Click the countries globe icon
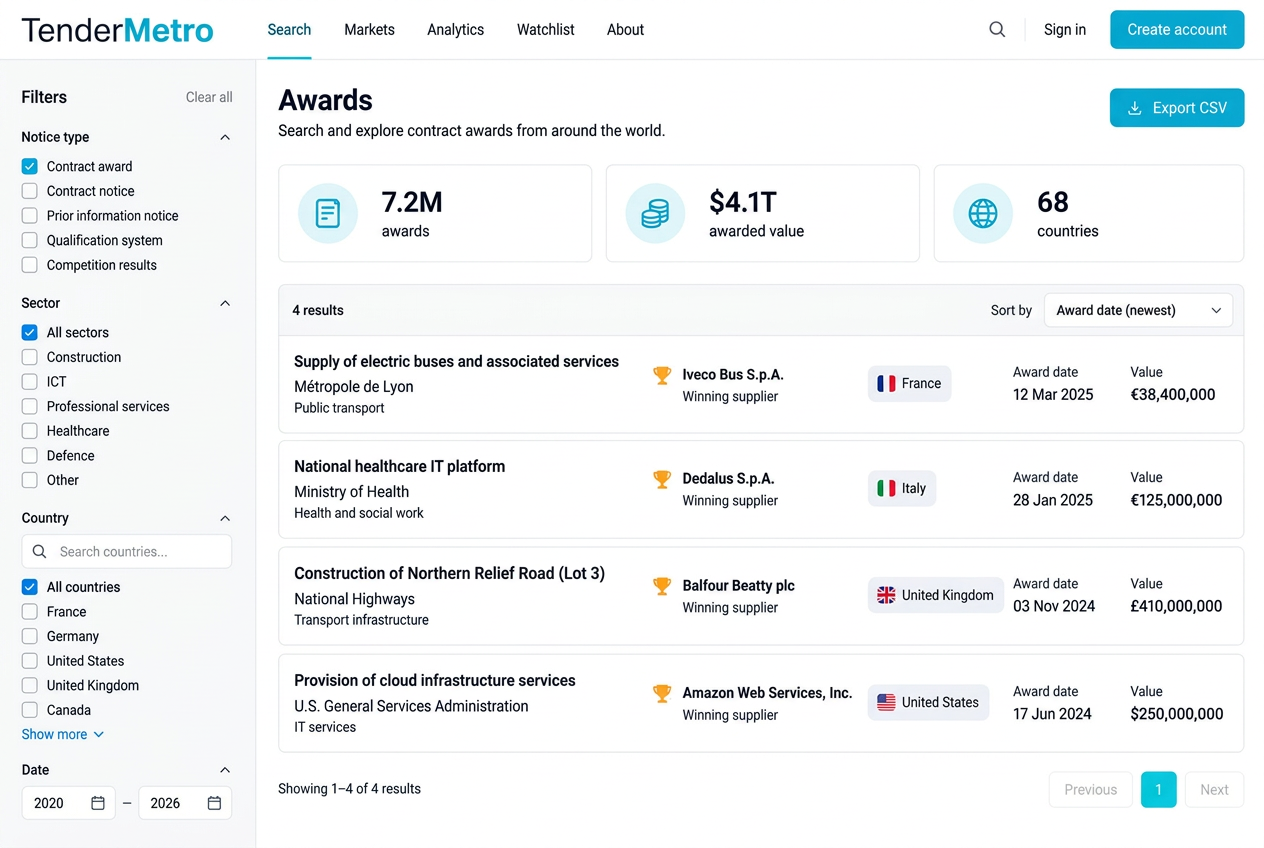Image resolution: width=1264 pixels, height=848 pixels. pos(983,213)
